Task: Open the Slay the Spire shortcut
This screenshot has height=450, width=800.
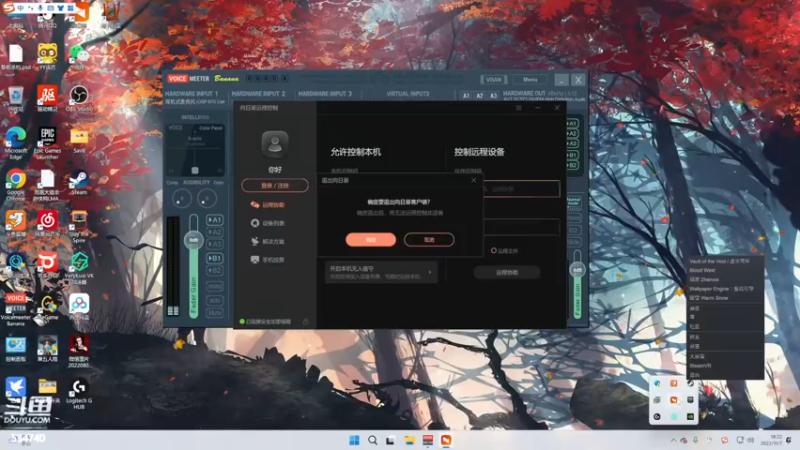Action: click(79, 226)
